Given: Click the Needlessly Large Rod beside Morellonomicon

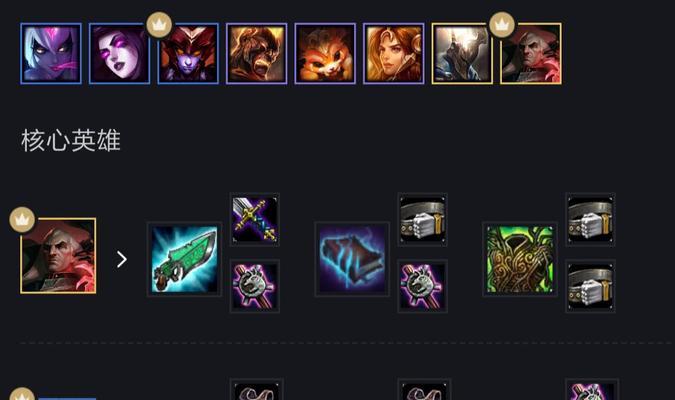Looking at the screenshot, I should (x=422, y=286).
